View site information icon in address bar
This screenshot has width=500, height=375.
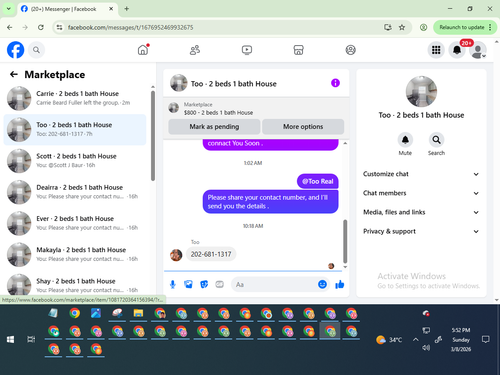pyautogui.click(x=59, y=27)
